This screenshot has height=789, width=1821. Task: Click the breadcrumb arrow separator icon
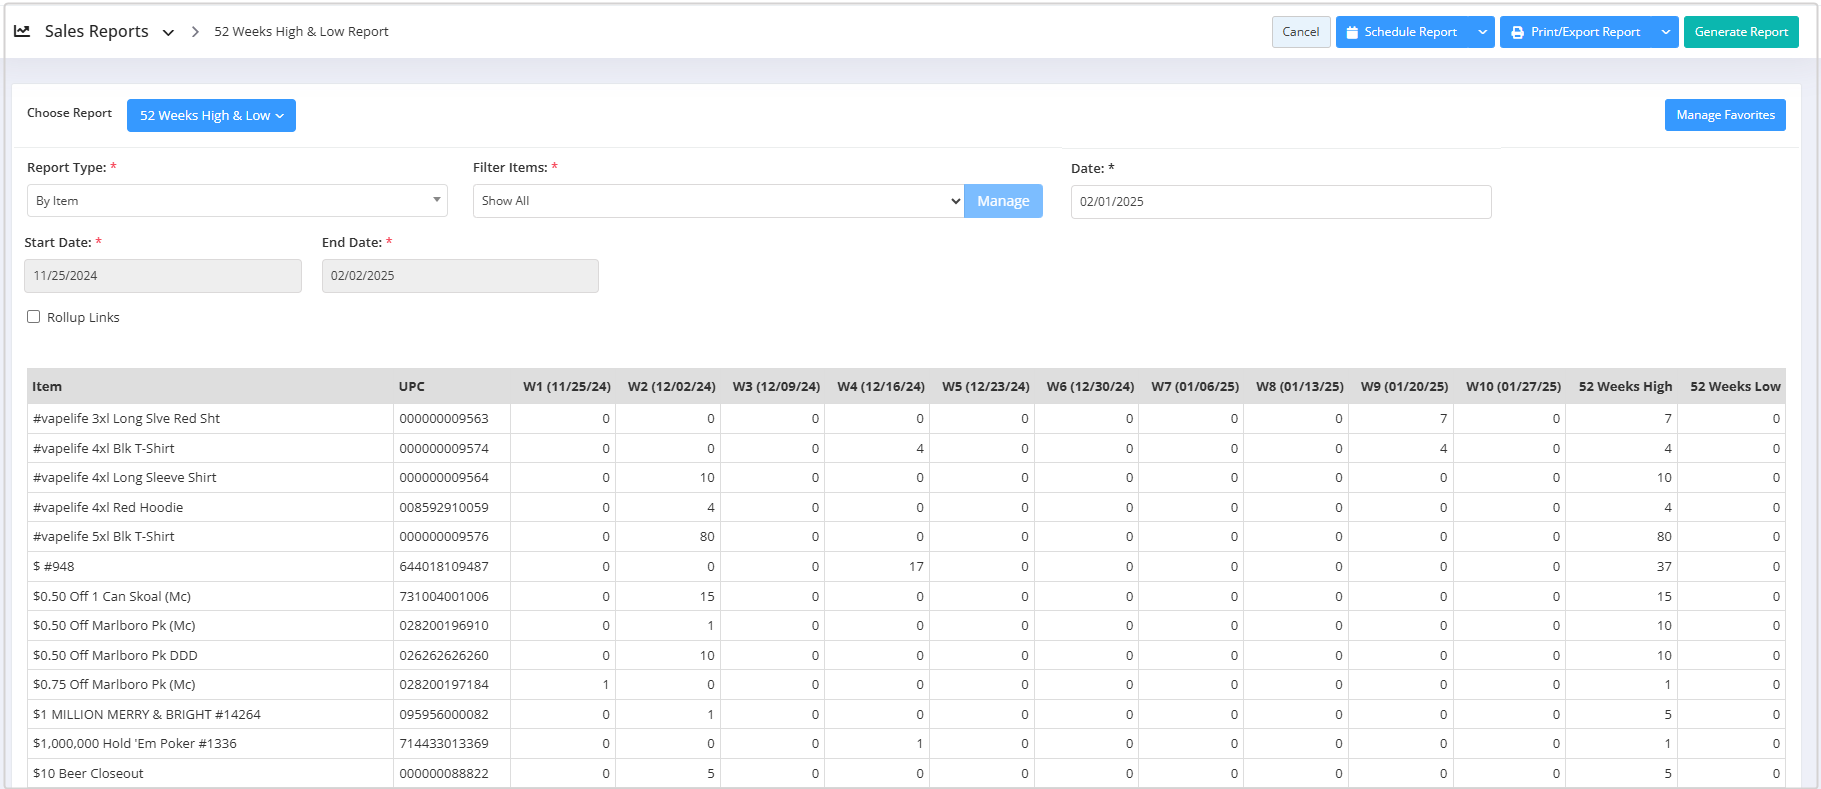(x=195, y=32)
